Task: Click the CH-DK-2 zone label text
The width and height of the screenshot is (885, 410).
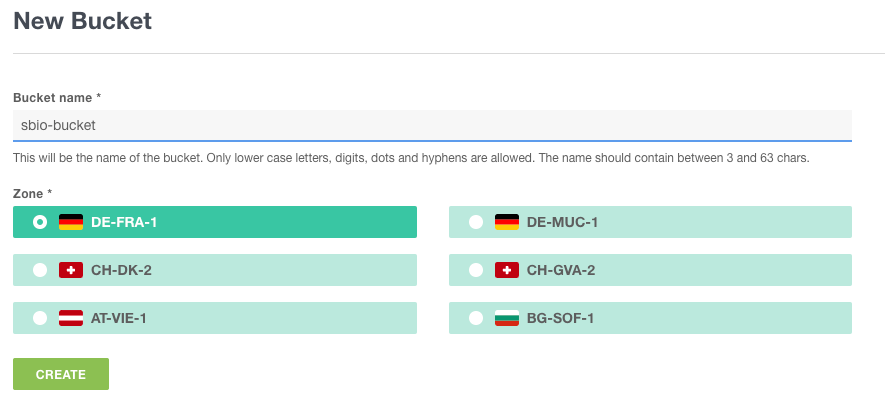Action: 121,270
